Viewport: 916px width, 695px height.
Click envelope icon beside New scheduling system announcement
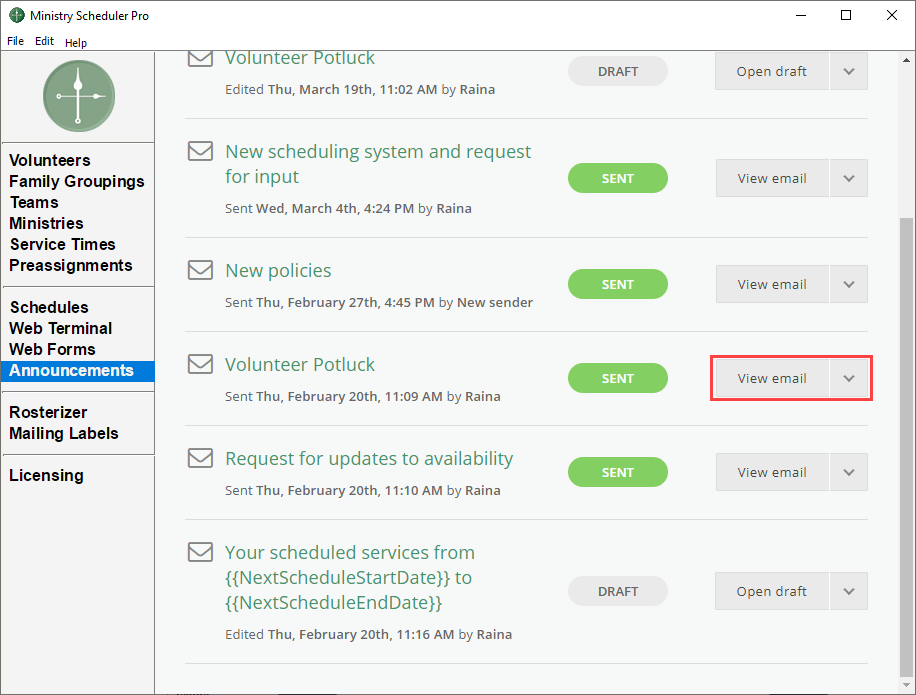pos(201,151)
